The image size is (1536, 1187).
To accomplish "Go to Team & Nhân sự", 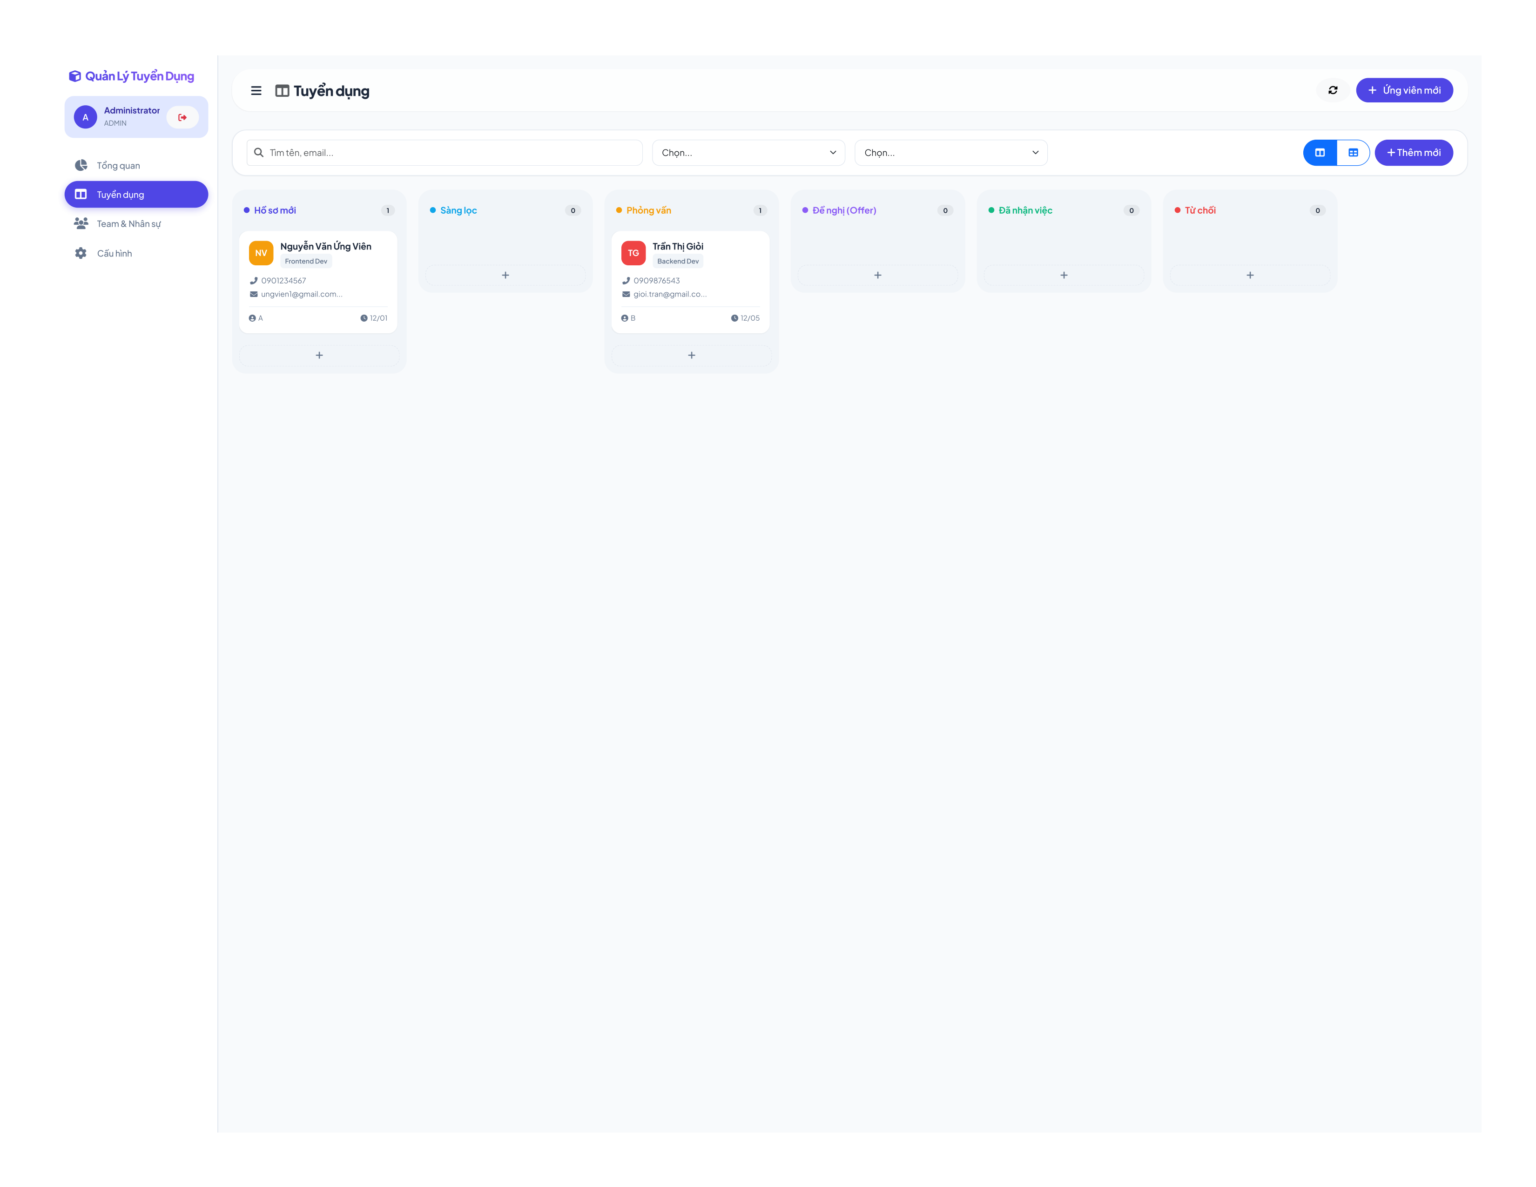I will pos(136,224).
